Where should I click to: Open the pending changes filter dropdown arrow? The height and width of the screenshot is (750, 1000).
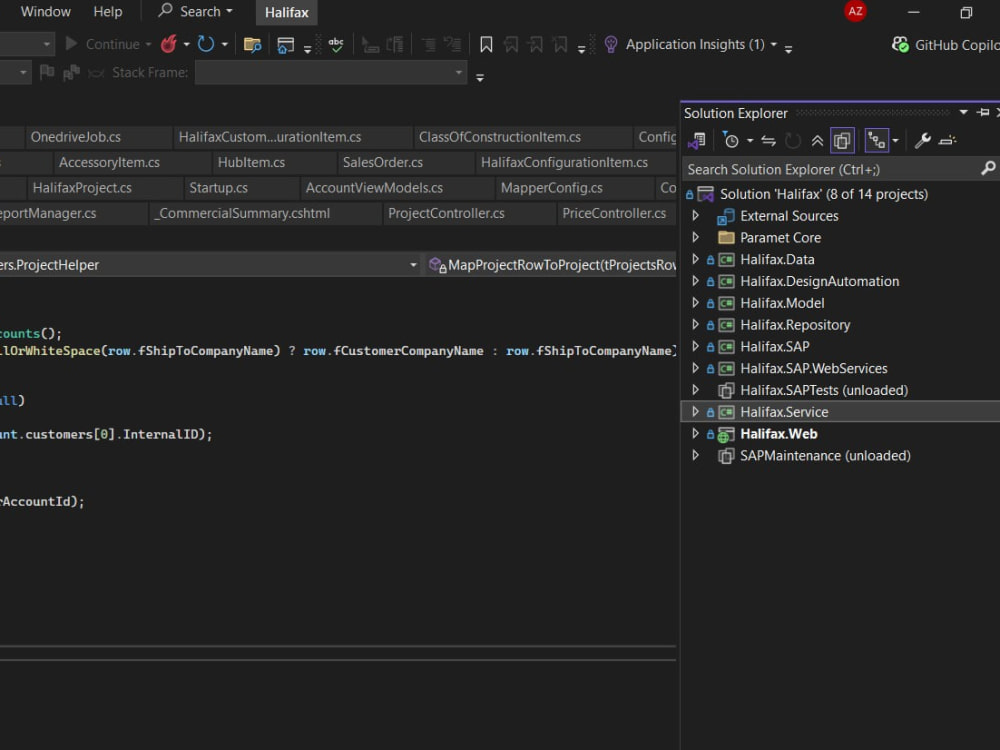point(750,141)
